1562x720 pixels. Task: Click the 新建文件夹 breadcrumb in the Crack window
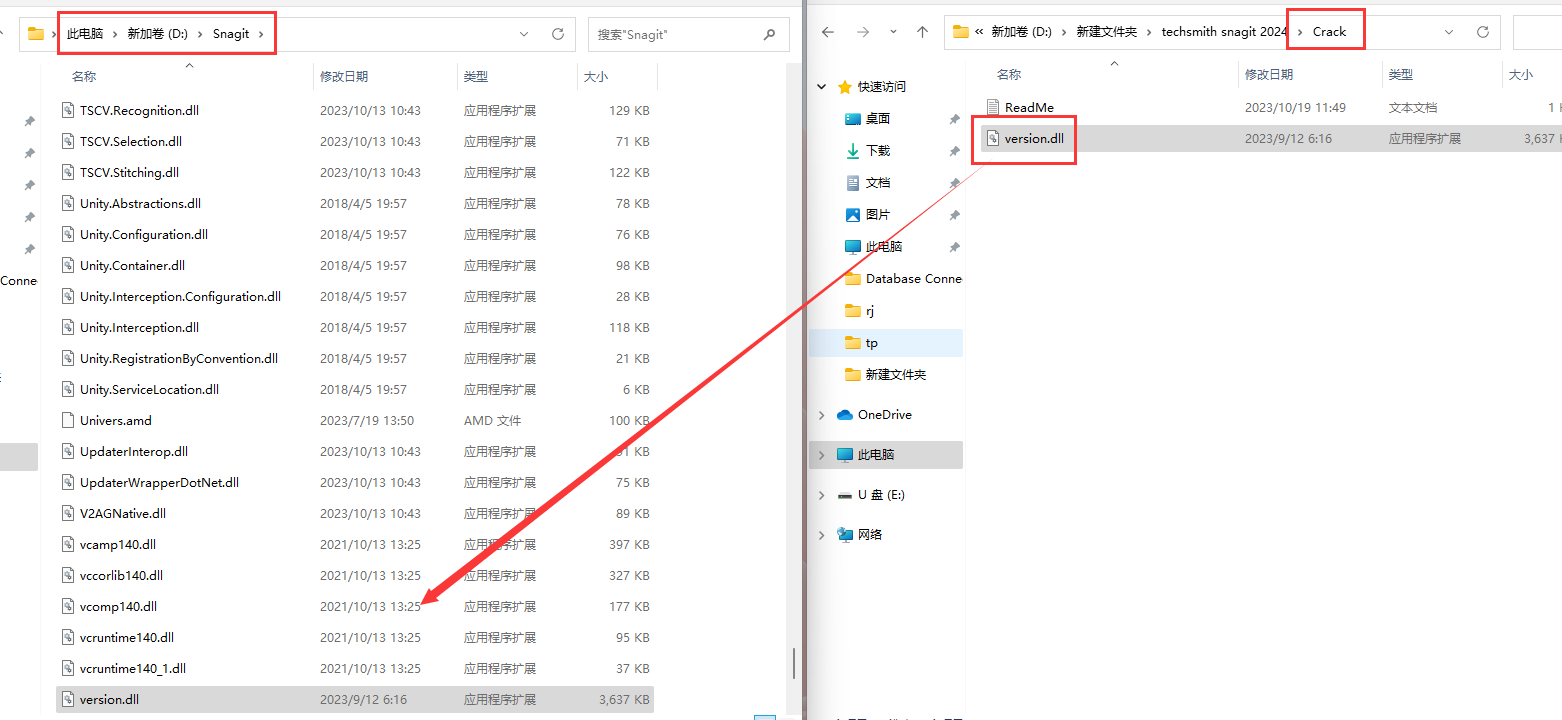coord(1106,32)
